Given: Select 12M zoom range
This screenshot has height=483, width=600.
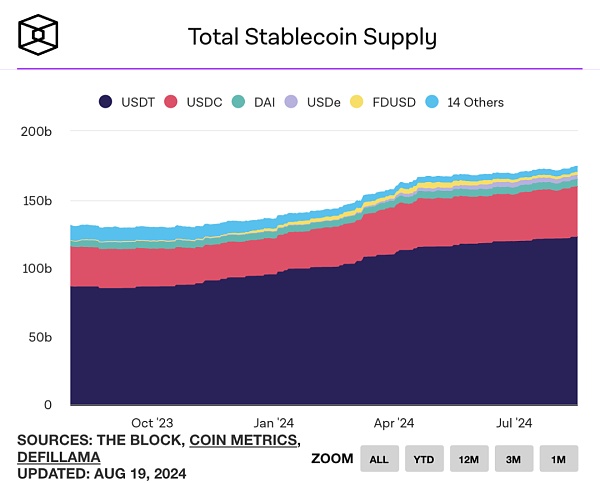Looking at the screenshot, I should (x=469, y=459).
